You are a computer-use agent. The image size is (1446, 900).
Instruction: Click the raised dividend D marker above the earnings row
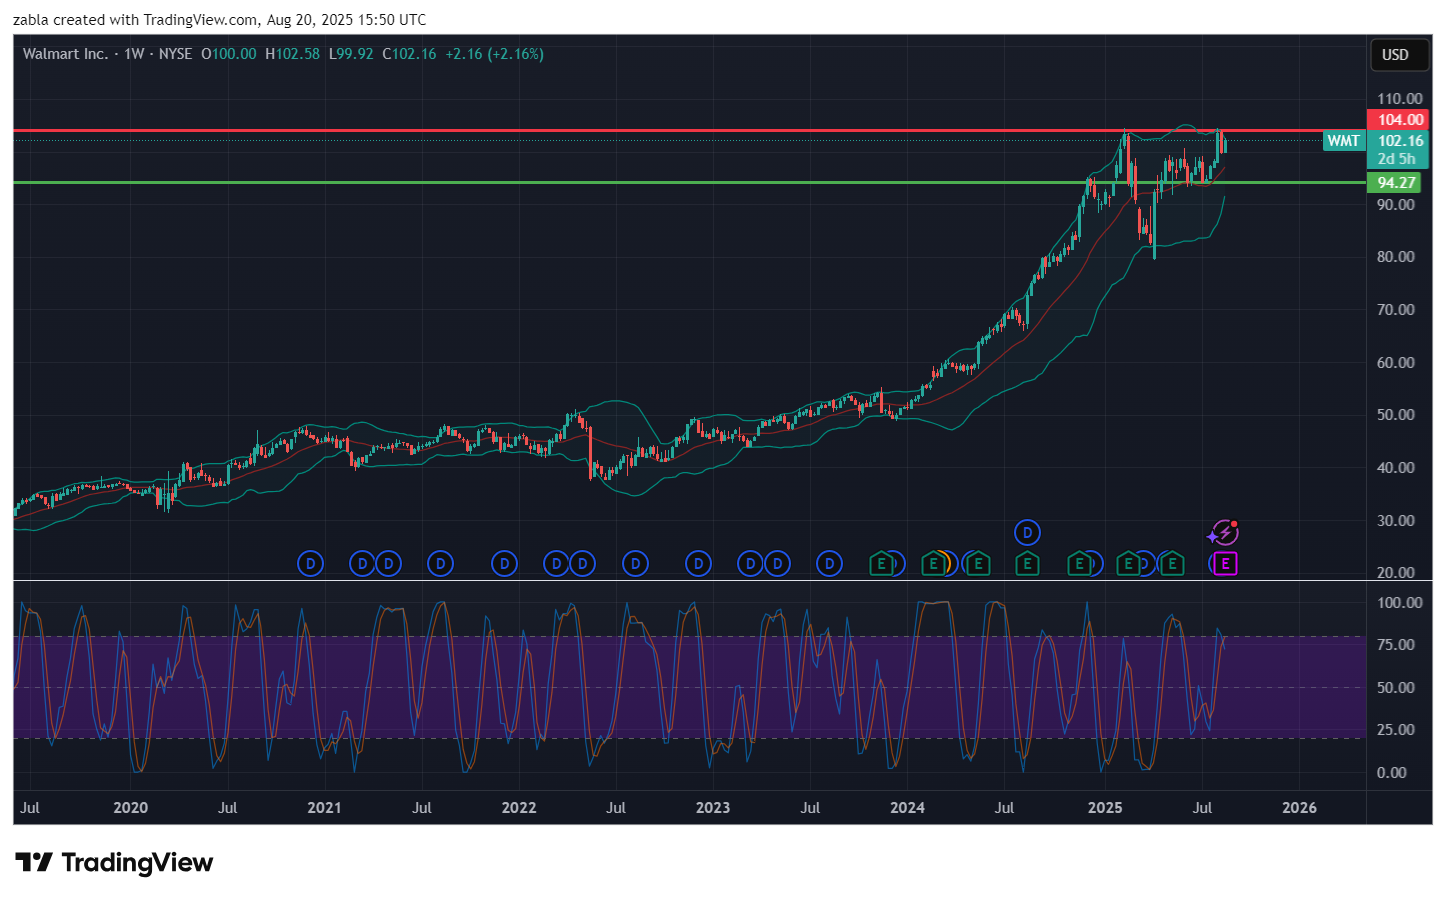tap(1027, 533)
